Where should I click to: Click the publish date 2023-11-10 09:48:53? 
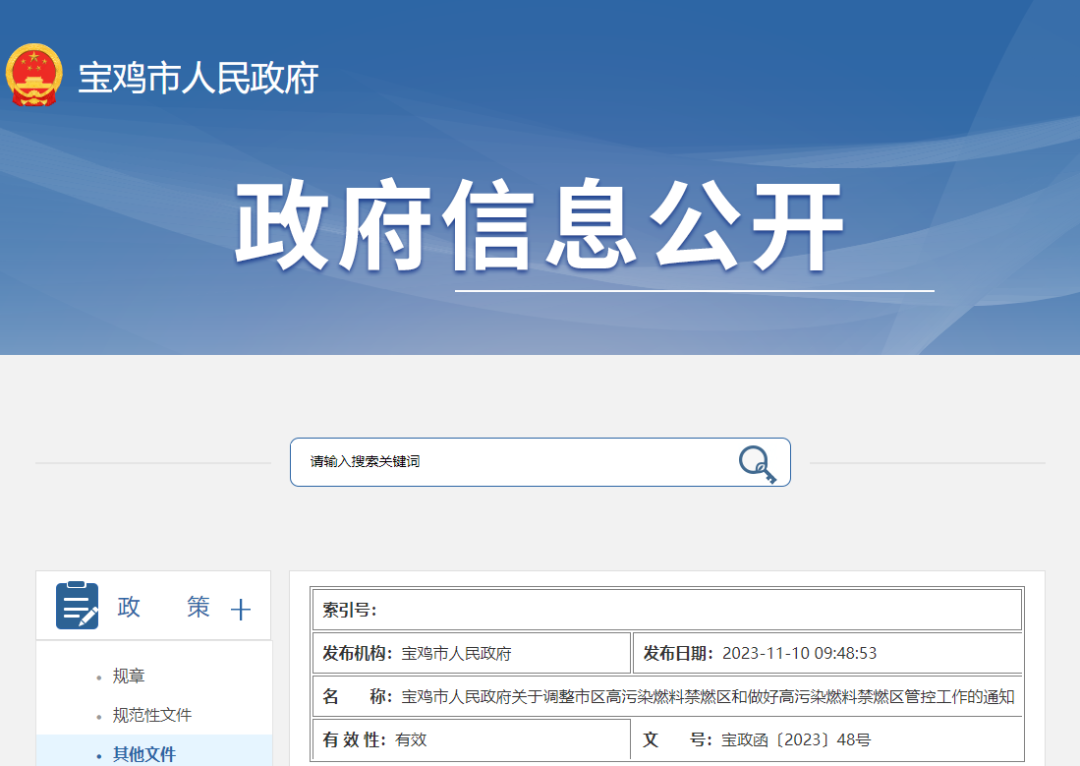click(x=799, y=654)
